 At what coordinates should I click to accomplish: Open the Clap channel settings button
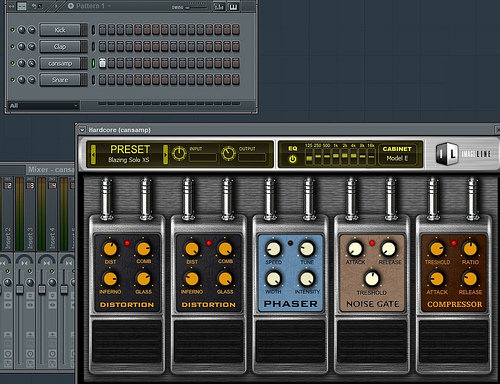tap(60, 46)
